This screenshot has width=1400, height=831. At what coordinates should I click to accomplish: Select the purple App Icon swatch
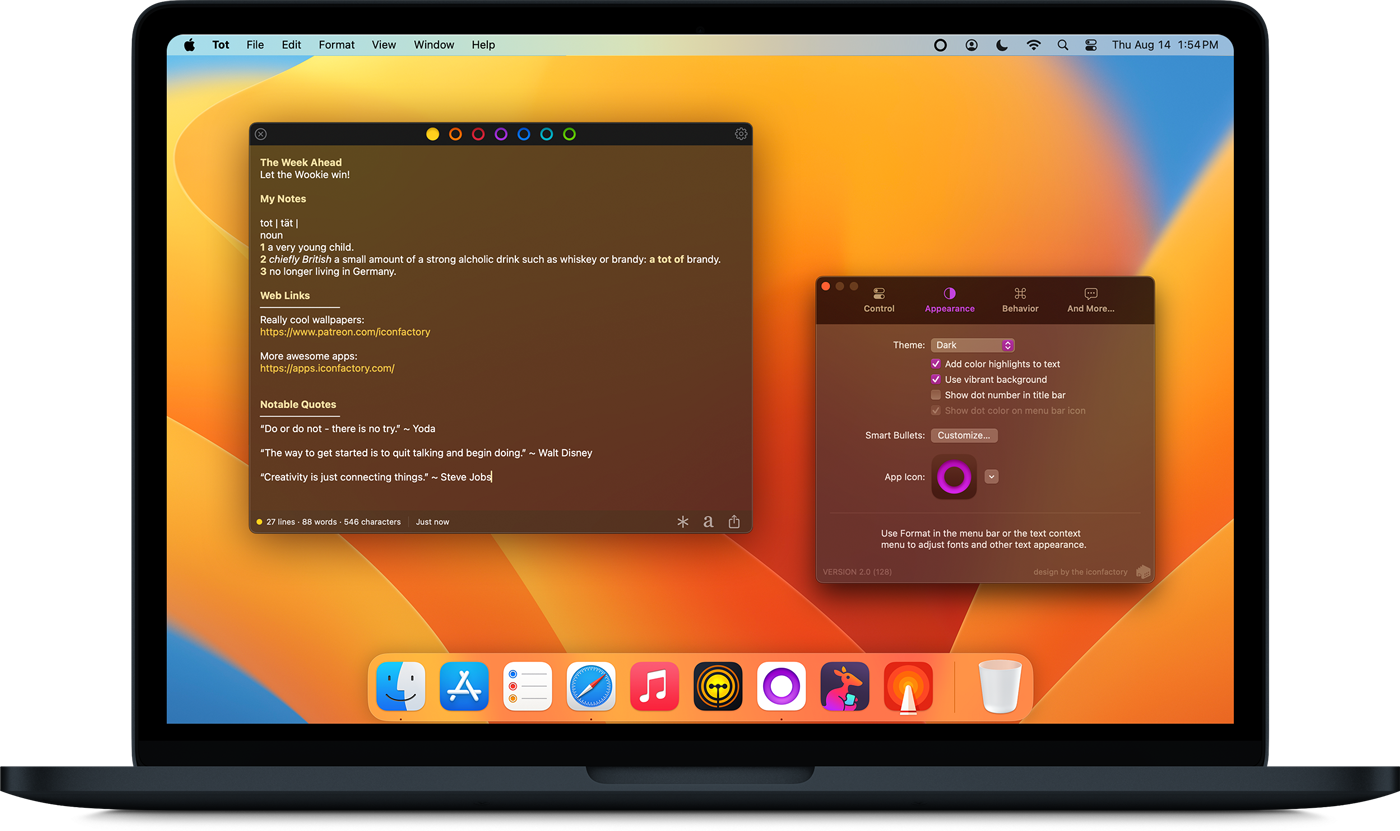coord(953,476)
